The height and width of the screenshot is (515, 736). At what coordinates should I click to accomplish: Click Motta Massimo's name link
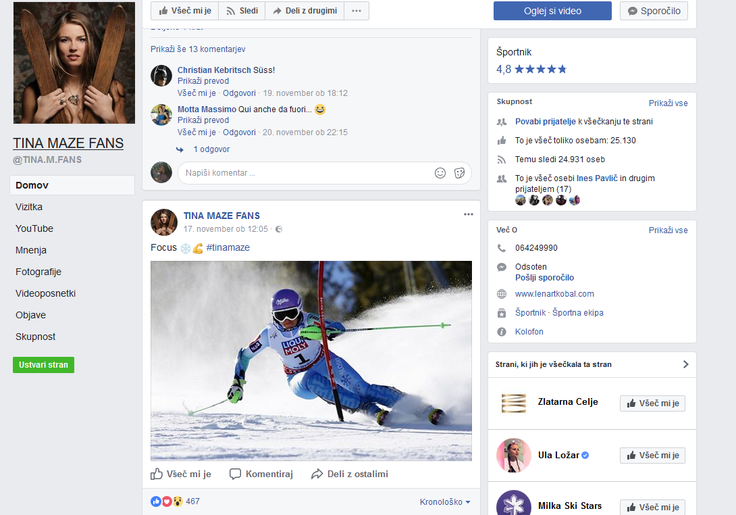207,109
